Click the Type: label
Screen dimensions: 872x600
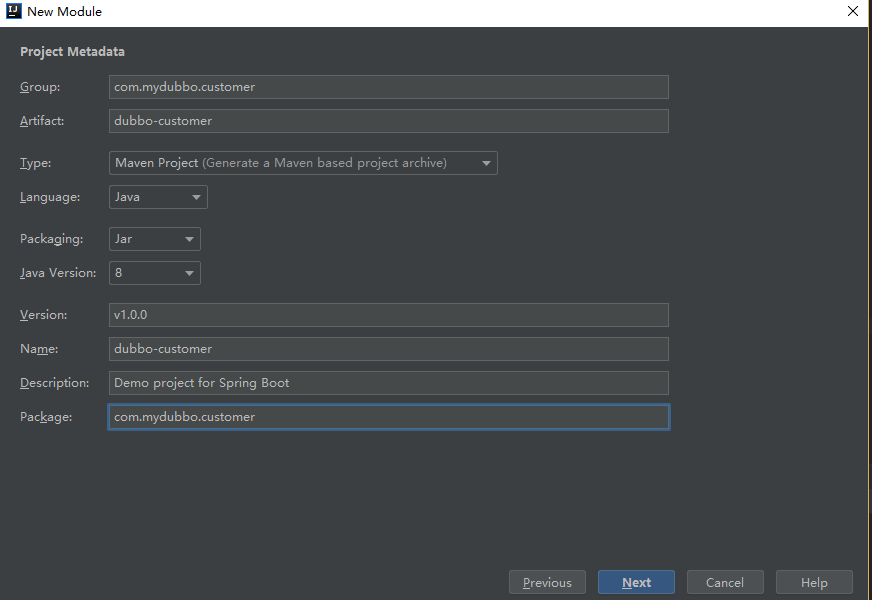click(x=36, y=163)
